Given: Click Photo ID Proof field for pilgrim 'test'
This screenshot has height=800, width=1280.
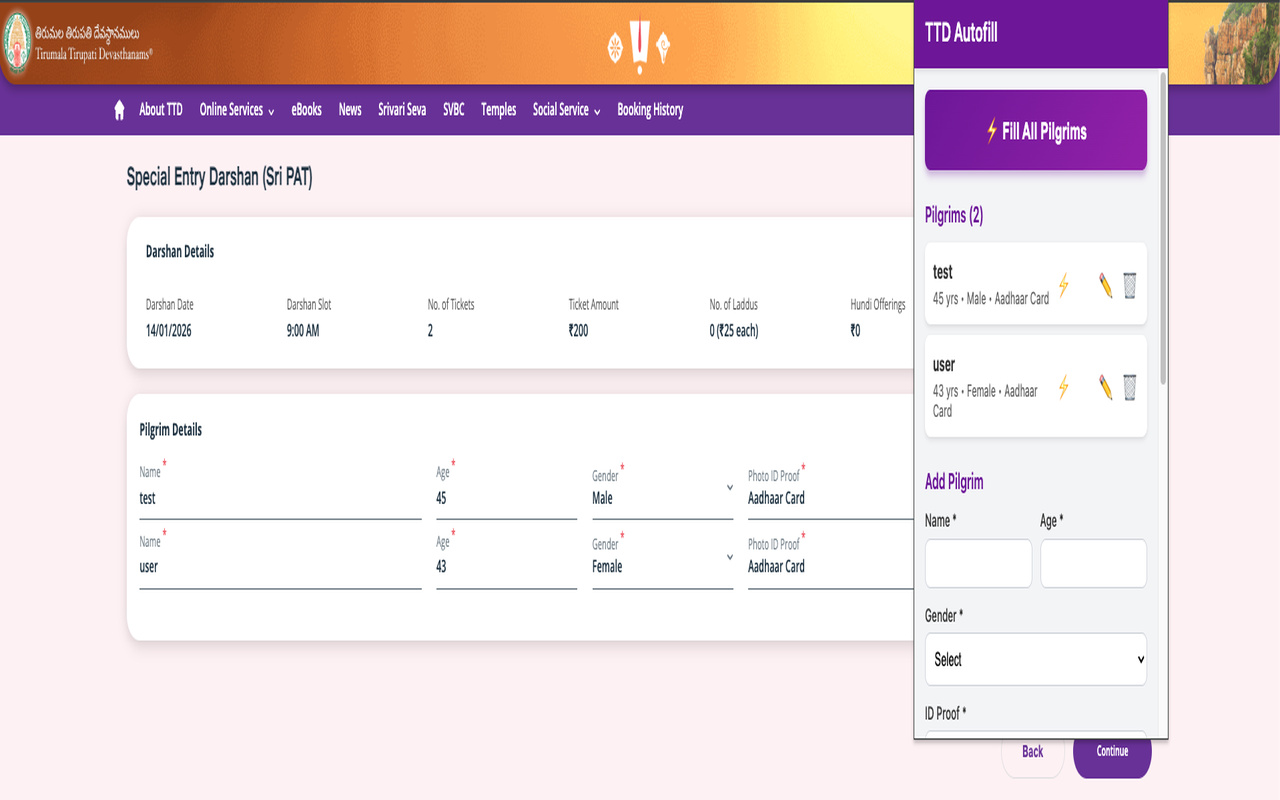Looking at the screenshot, I should pyautogui.click(x=830, y=498).
